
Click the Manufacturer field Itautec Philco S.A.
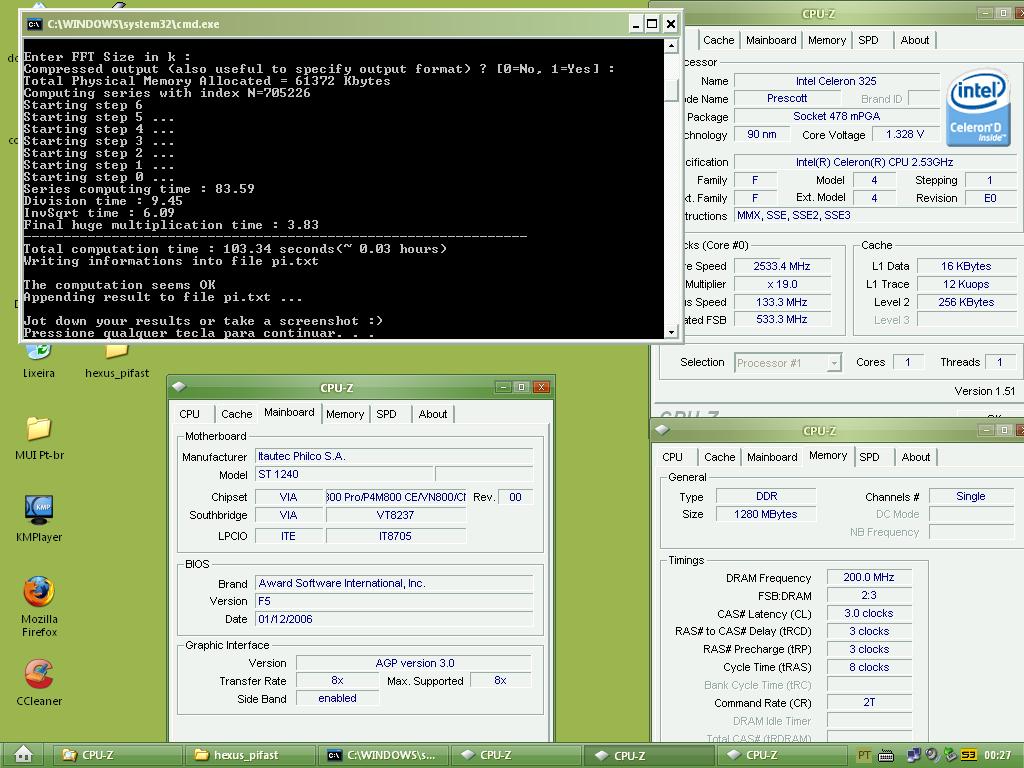click(394, 456)
